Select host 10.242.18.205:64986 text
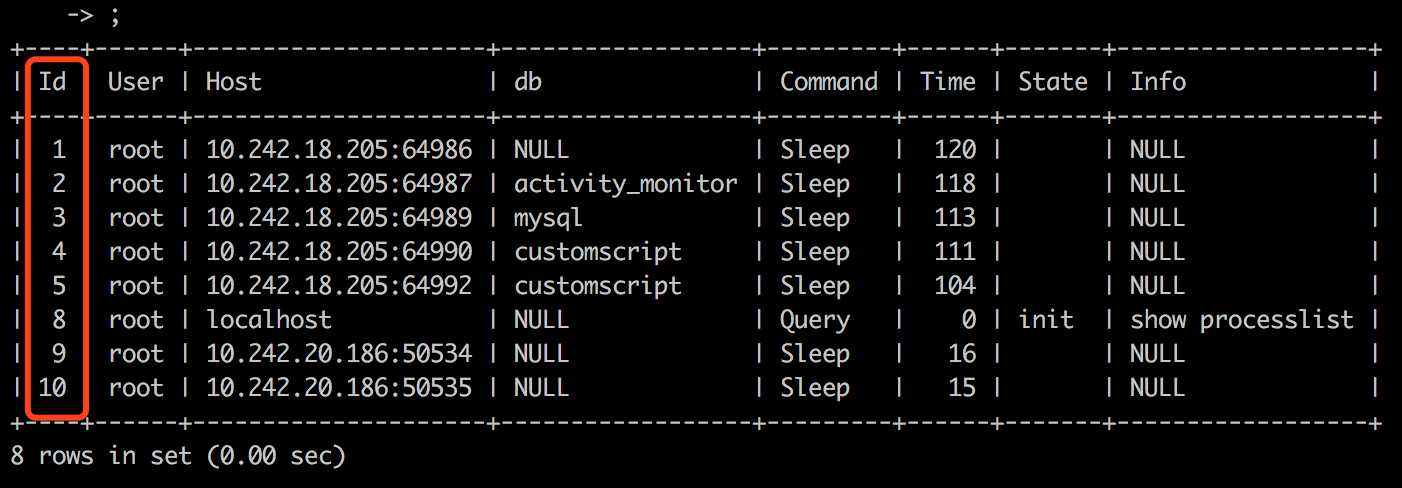The image size is (1402, 488). click(x=339, y=150)
